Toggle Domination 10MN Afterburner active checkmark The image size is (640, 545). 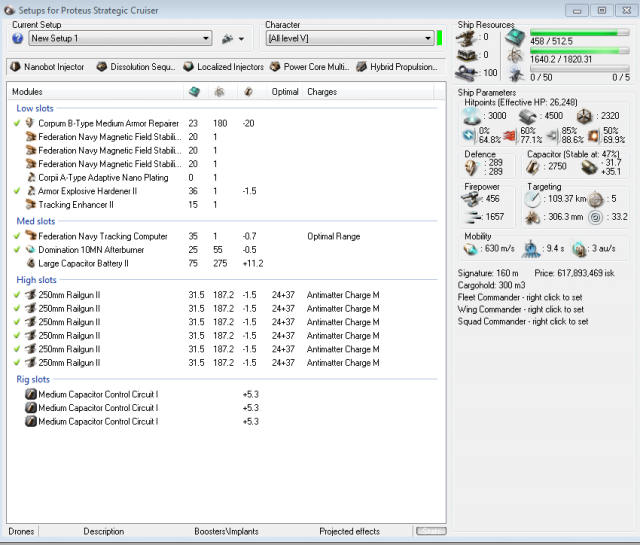click(17, 249)
